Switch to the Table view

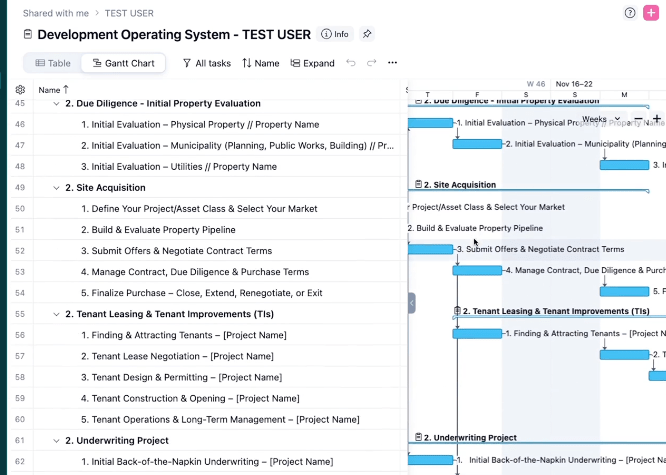(x=53, y=63)
